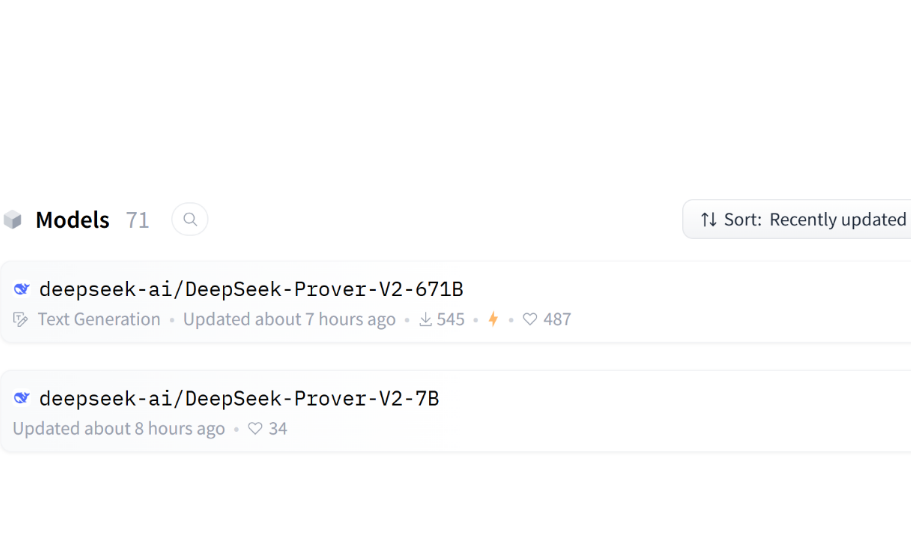Open the DeepSeek-Prover-V2-7B model page
This screenshot has width=911, height=550.
tap(239, 399)
